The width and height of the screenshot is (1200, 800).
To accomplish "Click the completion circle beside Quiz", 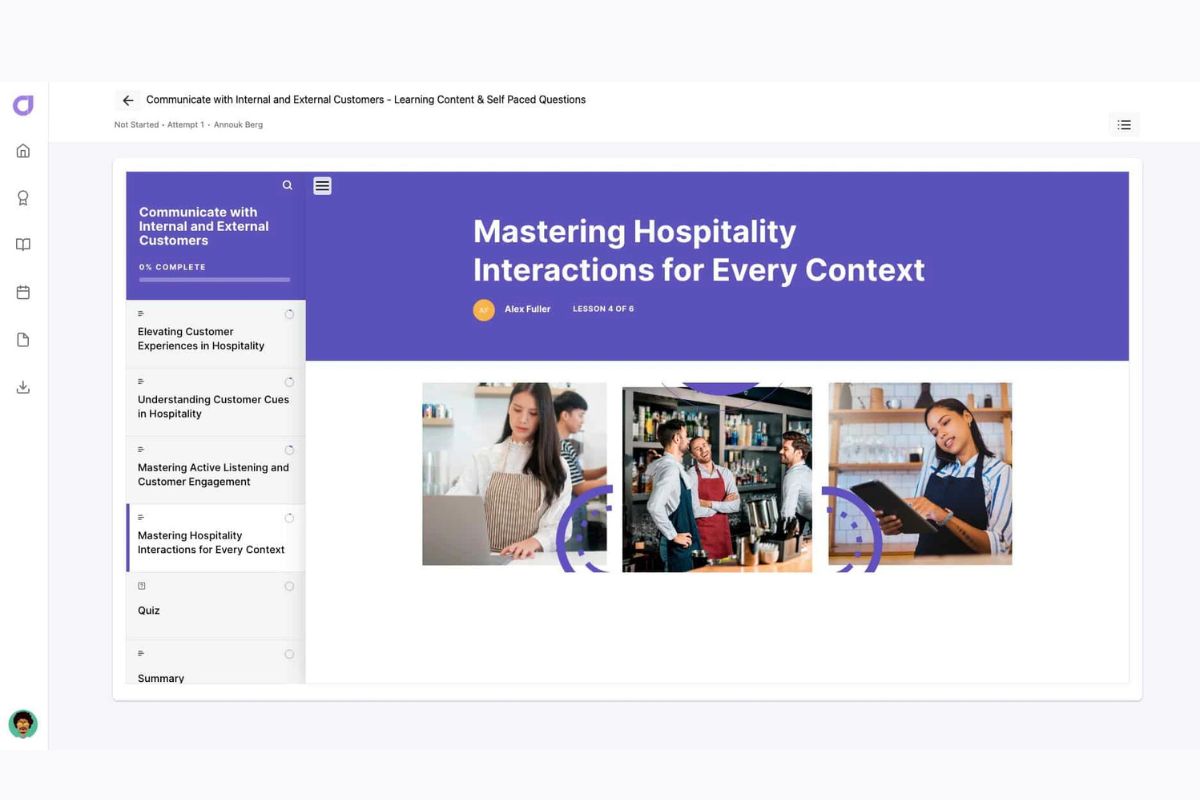I will pos(289,586).
